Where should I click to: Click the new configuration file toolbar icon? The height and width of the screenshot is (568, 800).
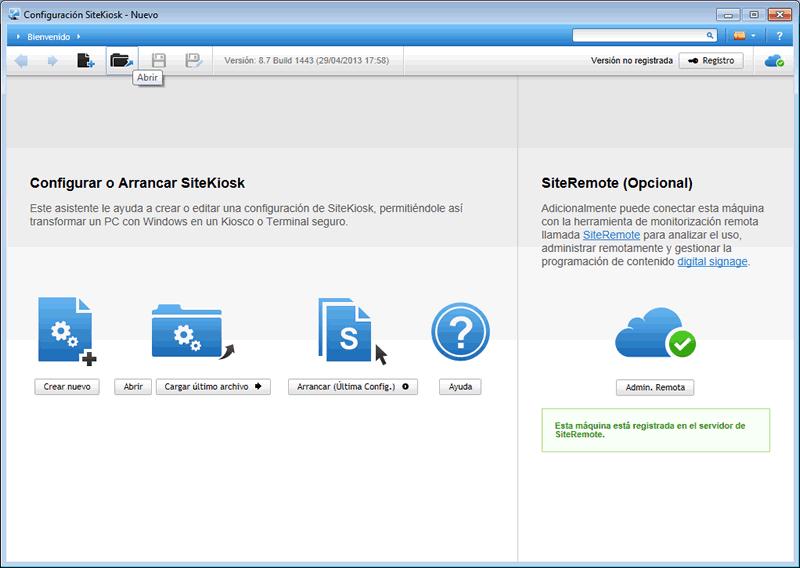(86, 61)
